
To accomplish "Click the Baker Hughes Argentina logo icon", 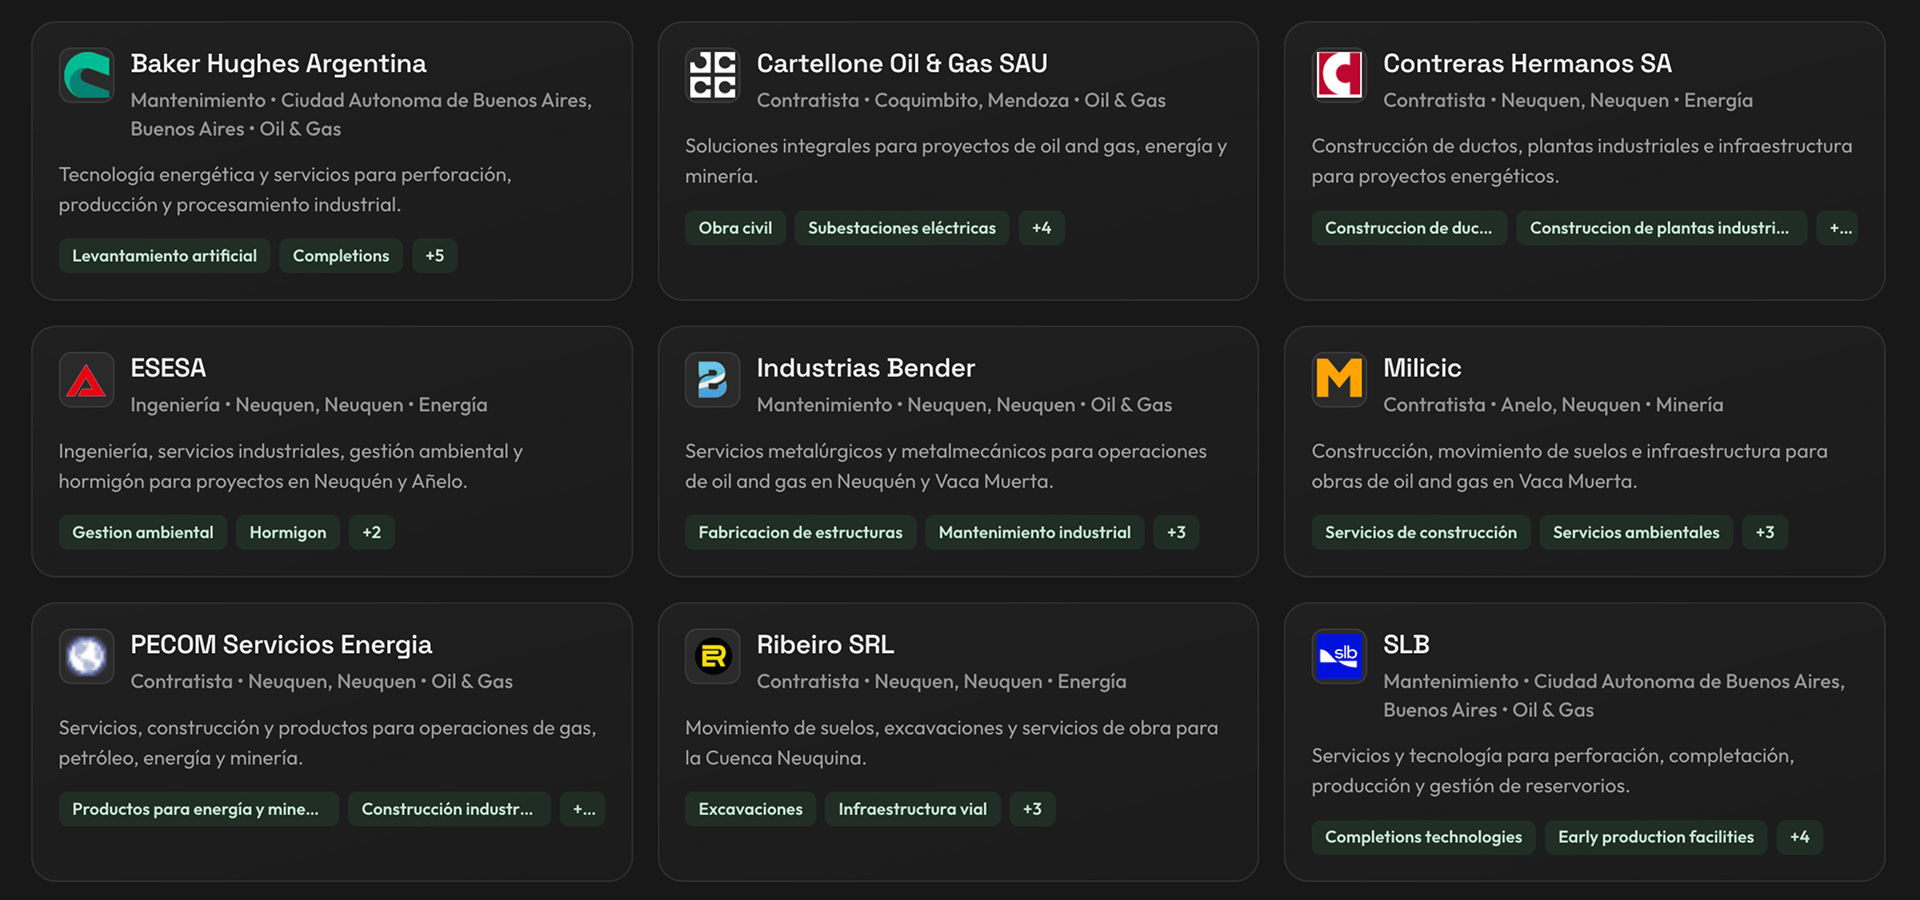I will tap(86, 75).
